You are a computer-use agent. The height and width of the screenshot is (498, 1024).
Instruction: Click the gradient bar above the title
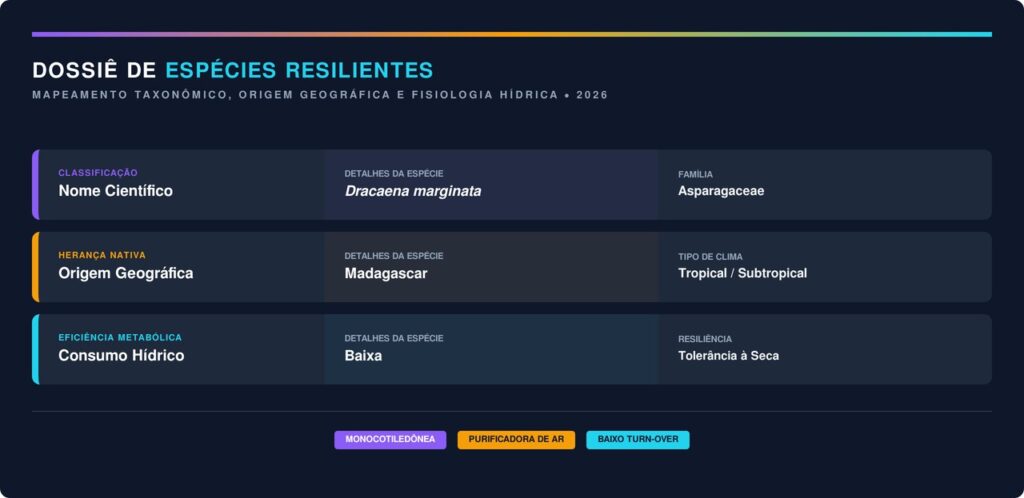click(x=511, y=34)
